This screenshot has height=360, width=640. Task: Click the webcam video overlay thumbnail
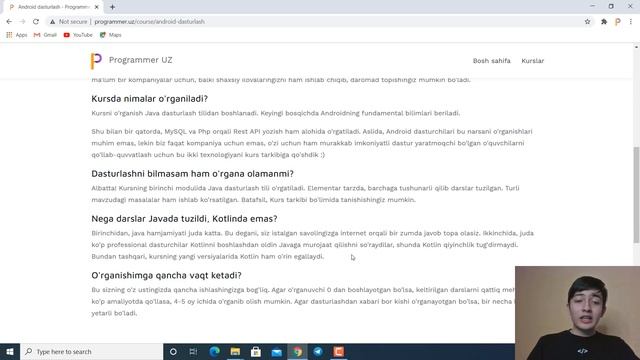coord(578,313)
